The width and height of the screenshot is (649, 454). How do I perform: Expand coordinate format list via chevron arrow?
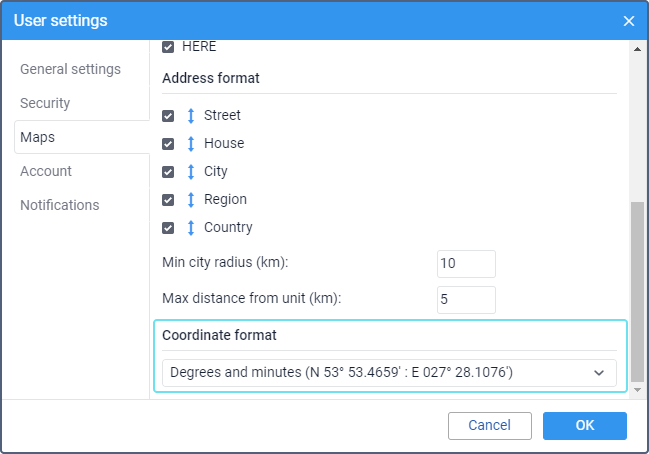click(x=599, y=373)
